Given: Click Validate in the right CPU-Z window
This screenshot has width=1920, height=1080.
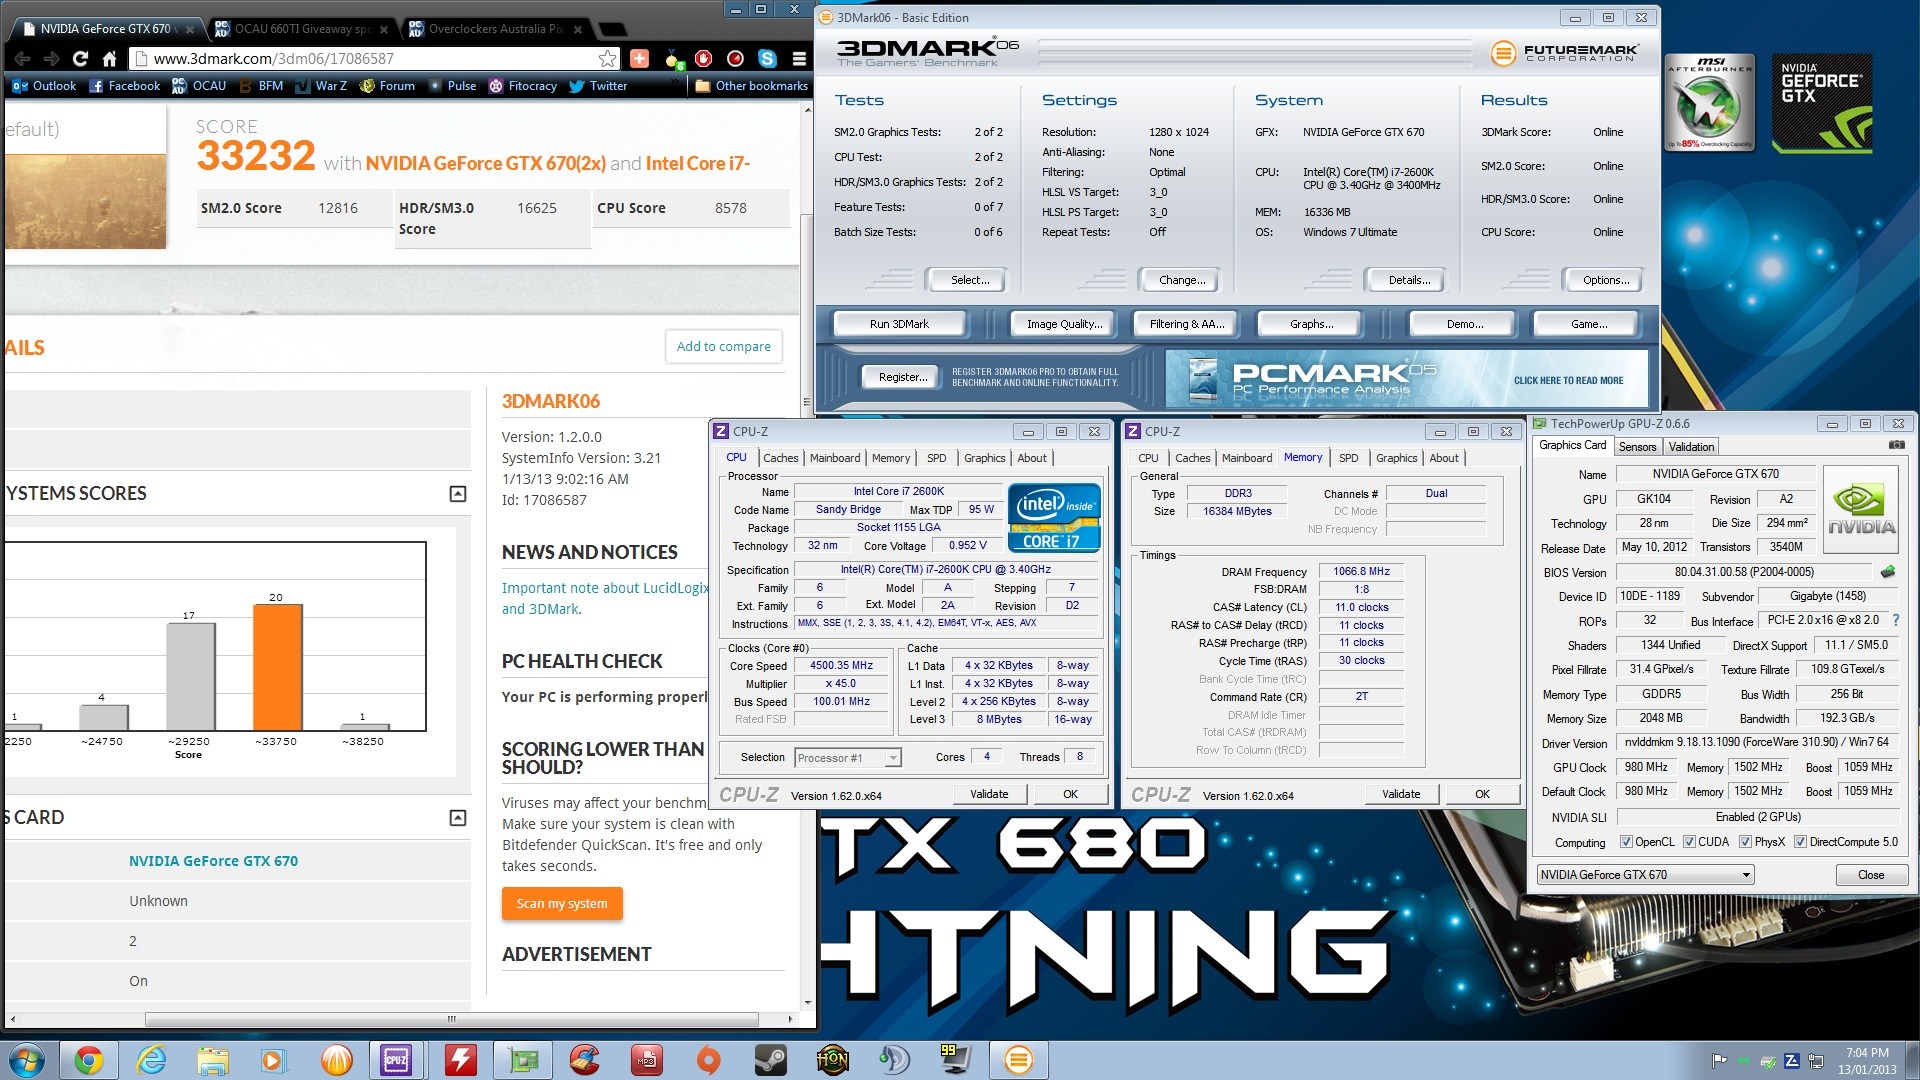Looking at the screenshot, I should [x=1401, y=794].
